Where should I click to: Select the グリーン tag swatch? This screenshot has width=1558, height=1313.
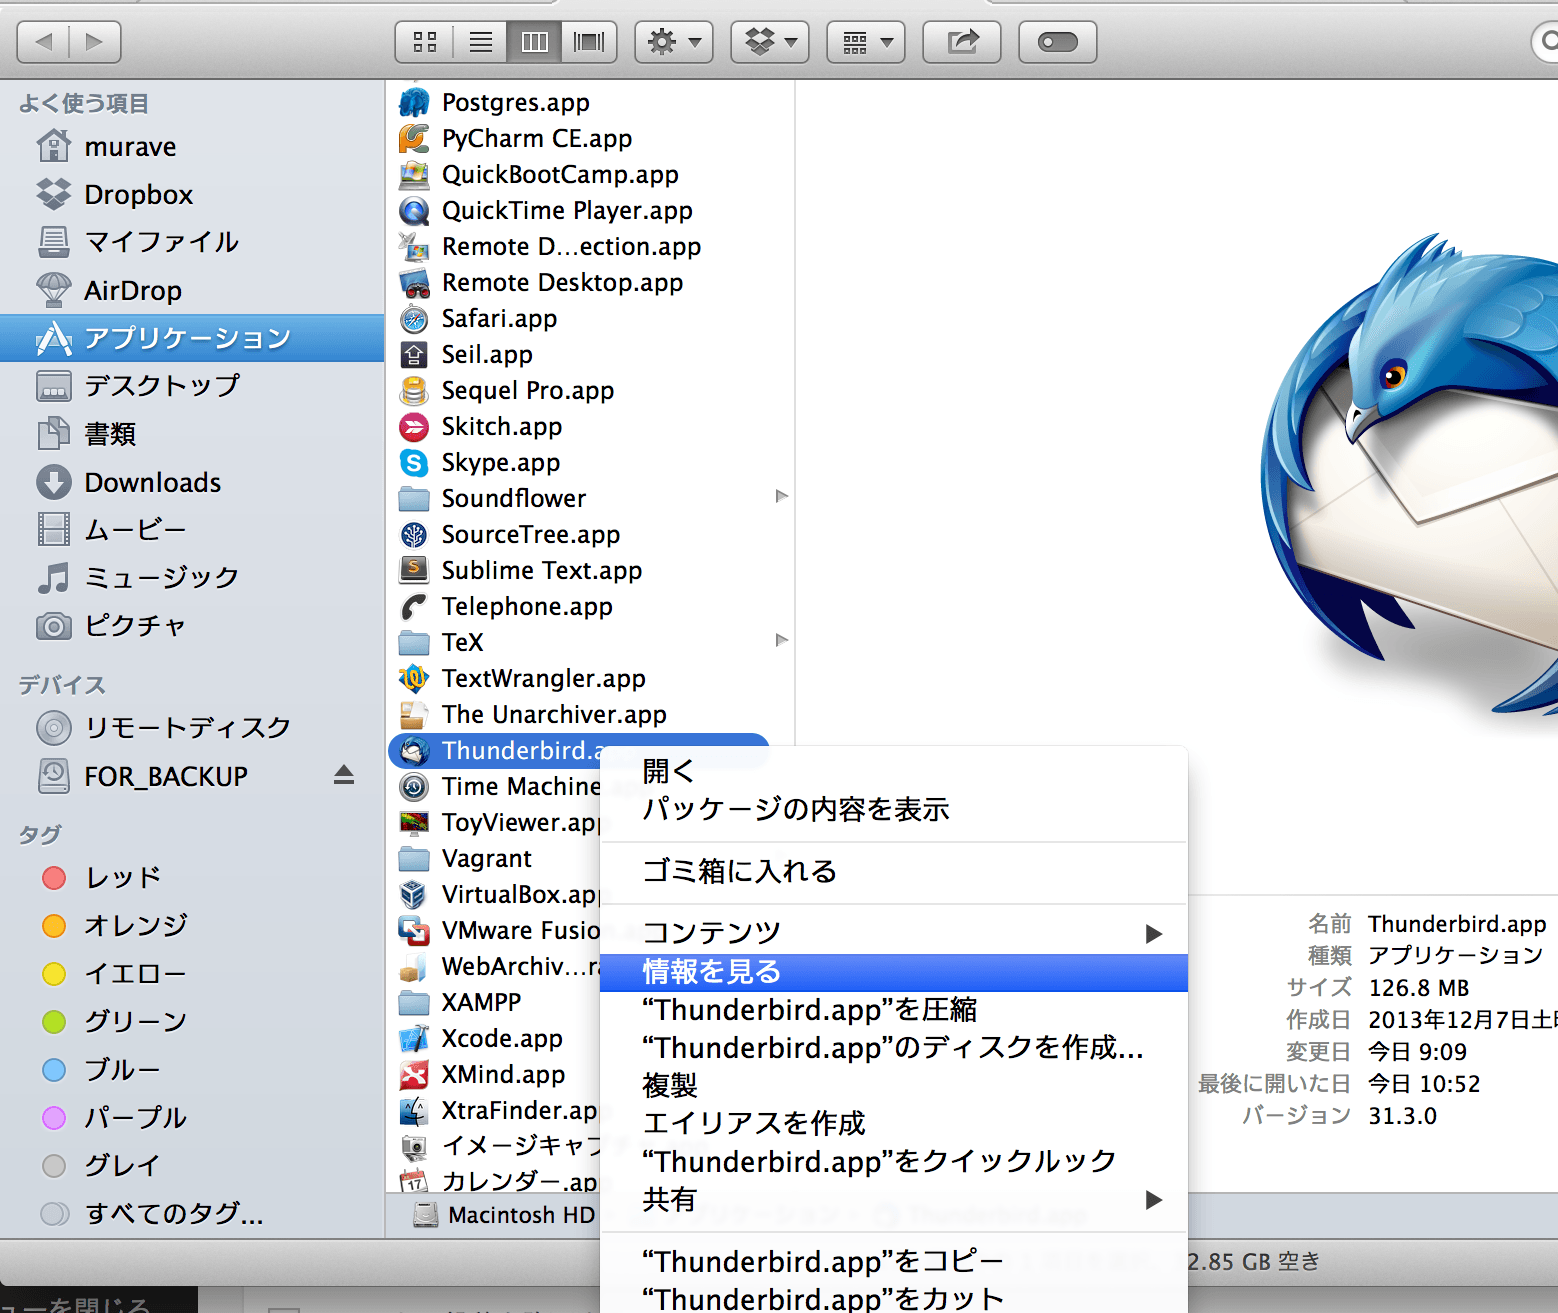(x=54, y=1022)
